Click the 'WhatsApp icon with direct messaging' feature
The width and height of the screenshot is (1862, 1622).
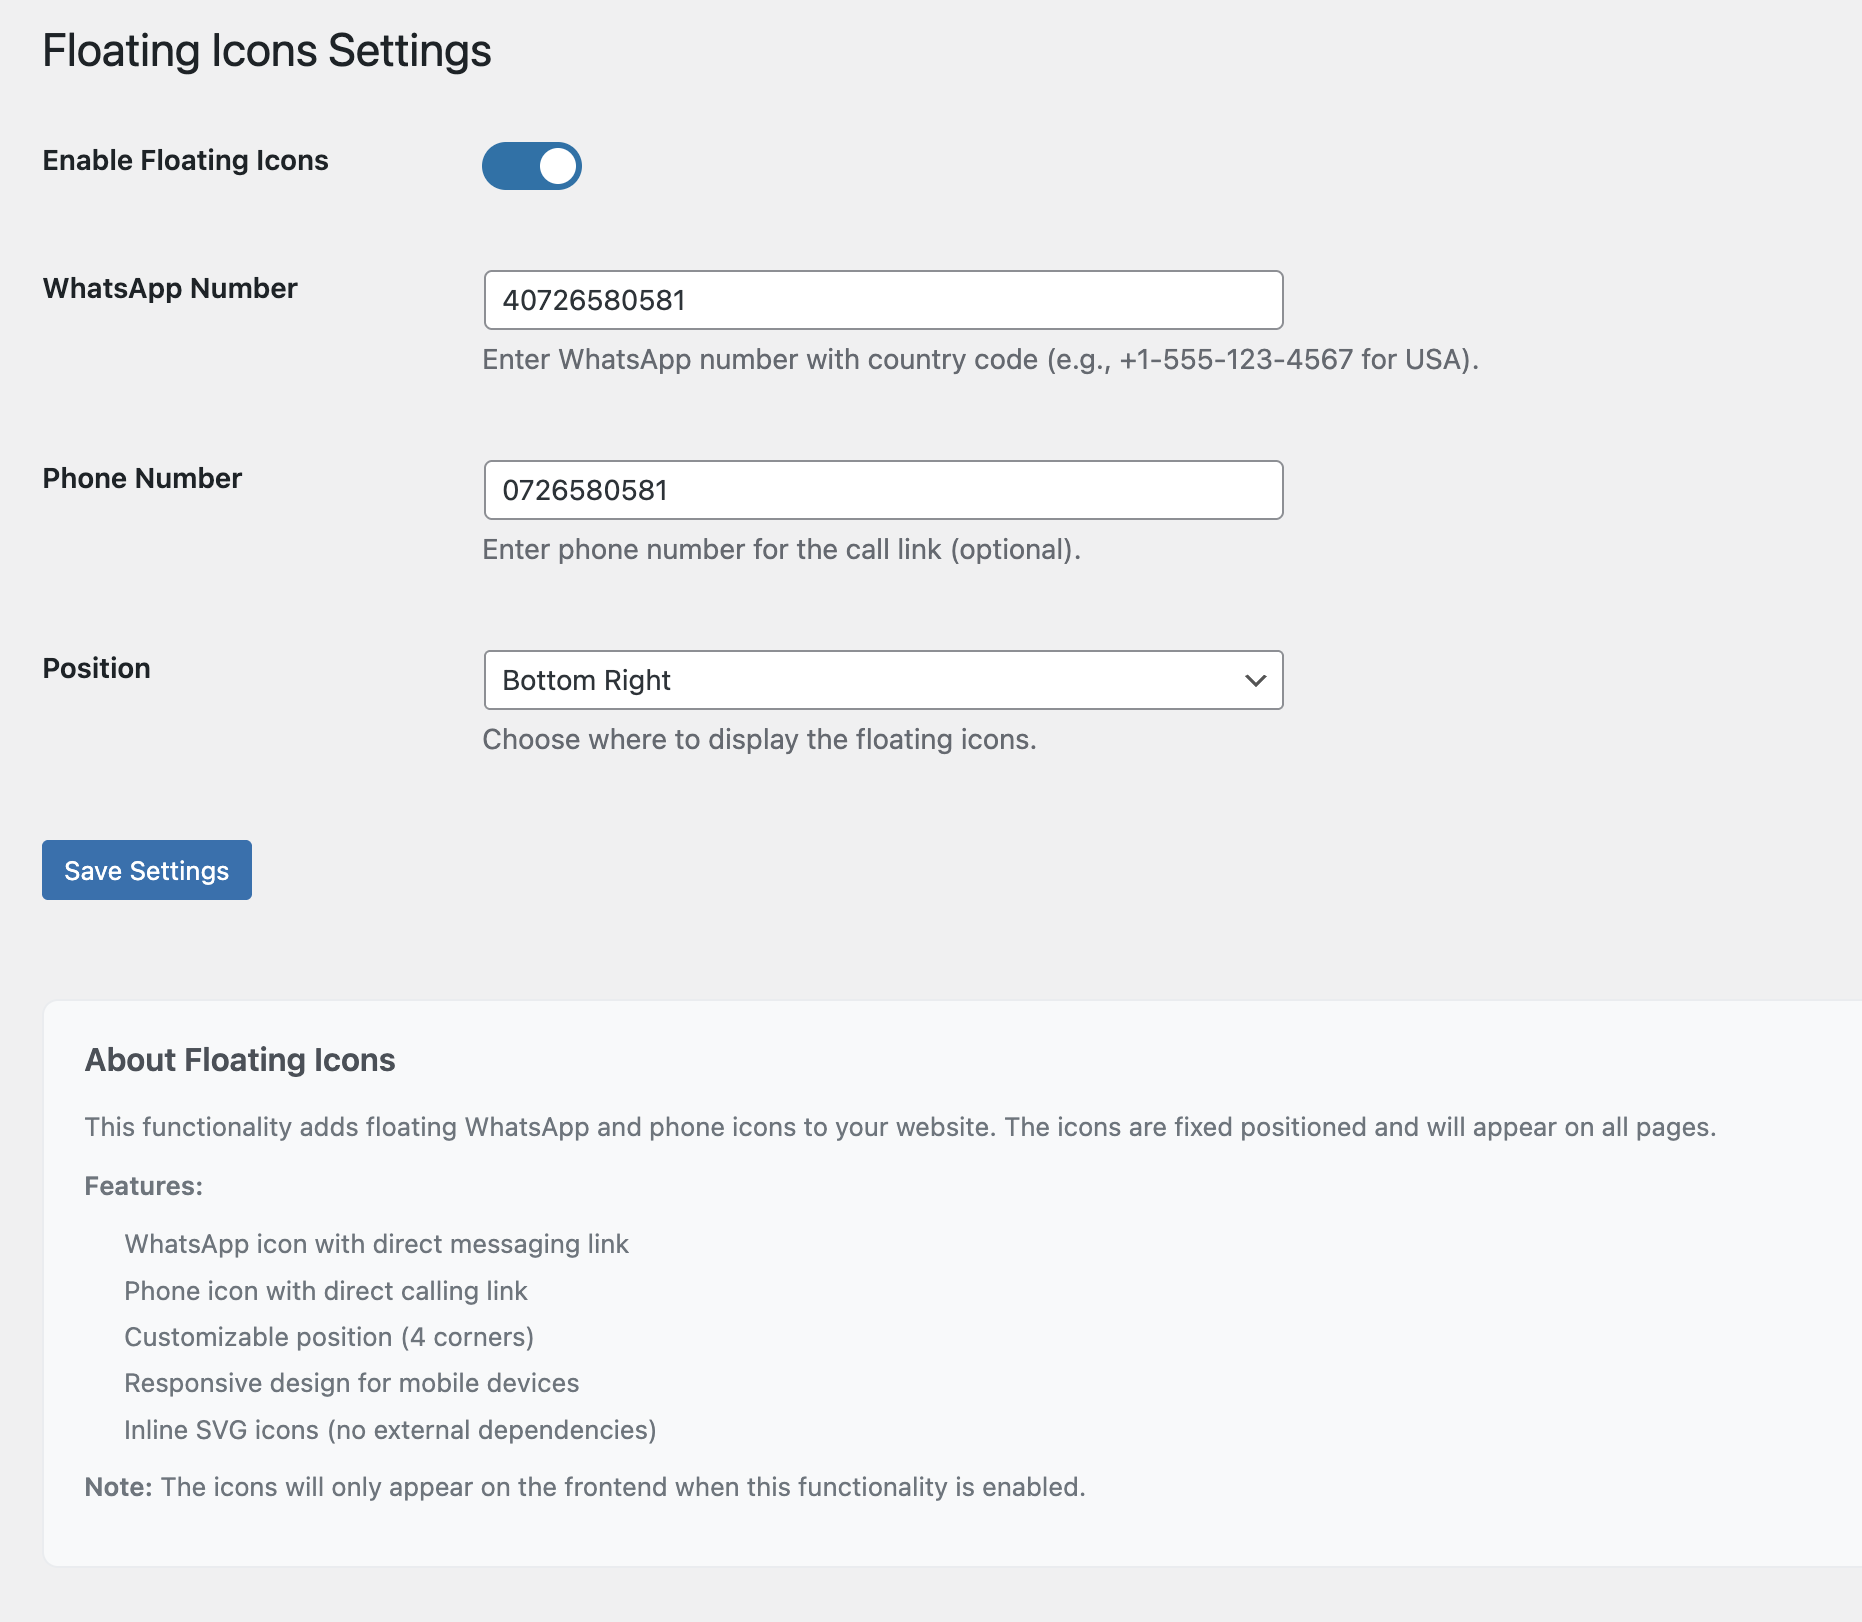point(376,1243)
